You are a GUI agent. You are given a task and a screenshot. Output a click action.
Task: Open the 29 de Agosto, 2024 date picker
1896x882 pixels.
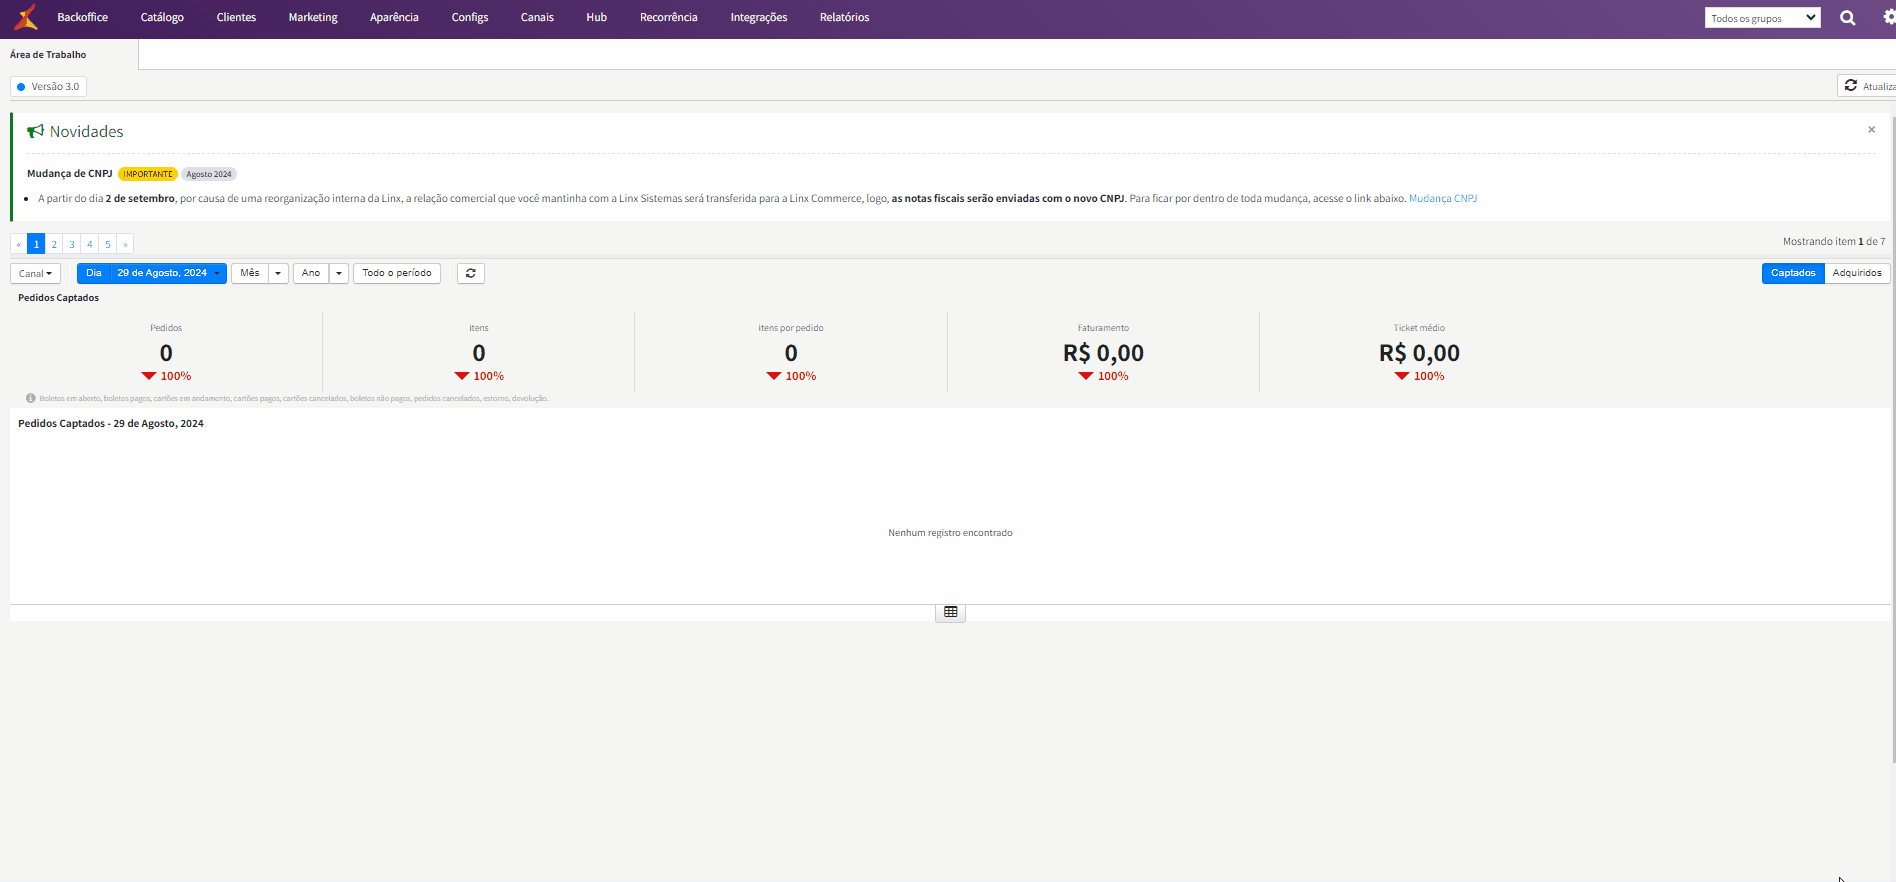click(x=168, y=273)
